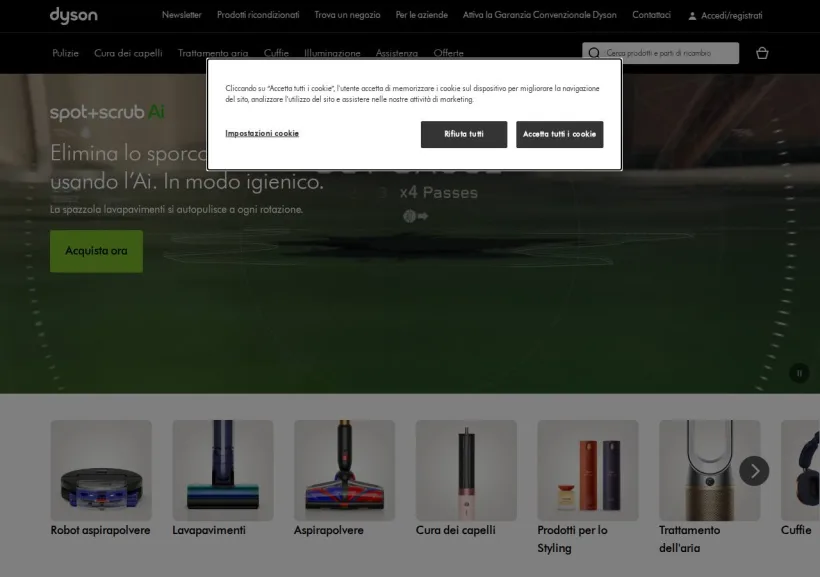Screen dimensions: 820x577
Task: Open the Cura dei capelli menu
Action: (128, 53)
